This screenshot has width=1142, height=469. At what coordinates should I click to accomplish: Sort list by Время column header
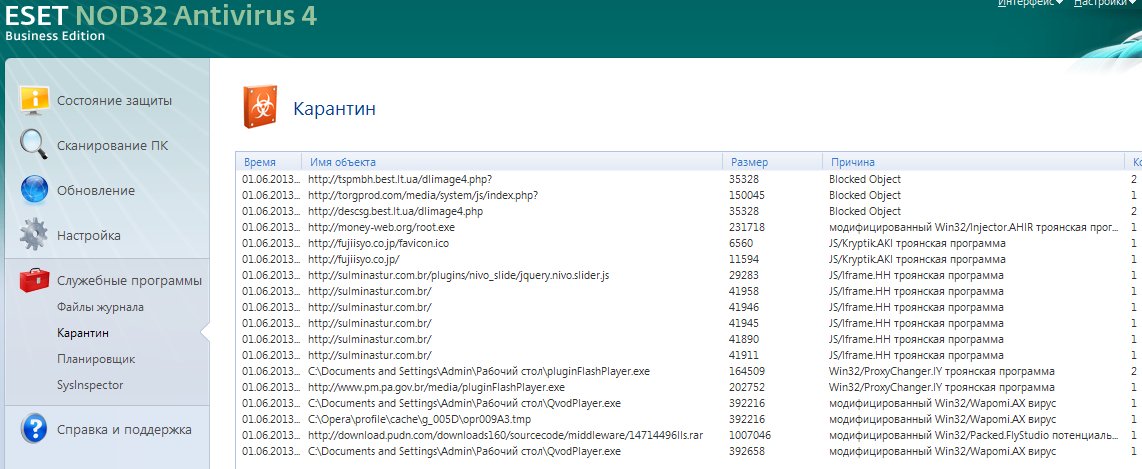point(269,162)
